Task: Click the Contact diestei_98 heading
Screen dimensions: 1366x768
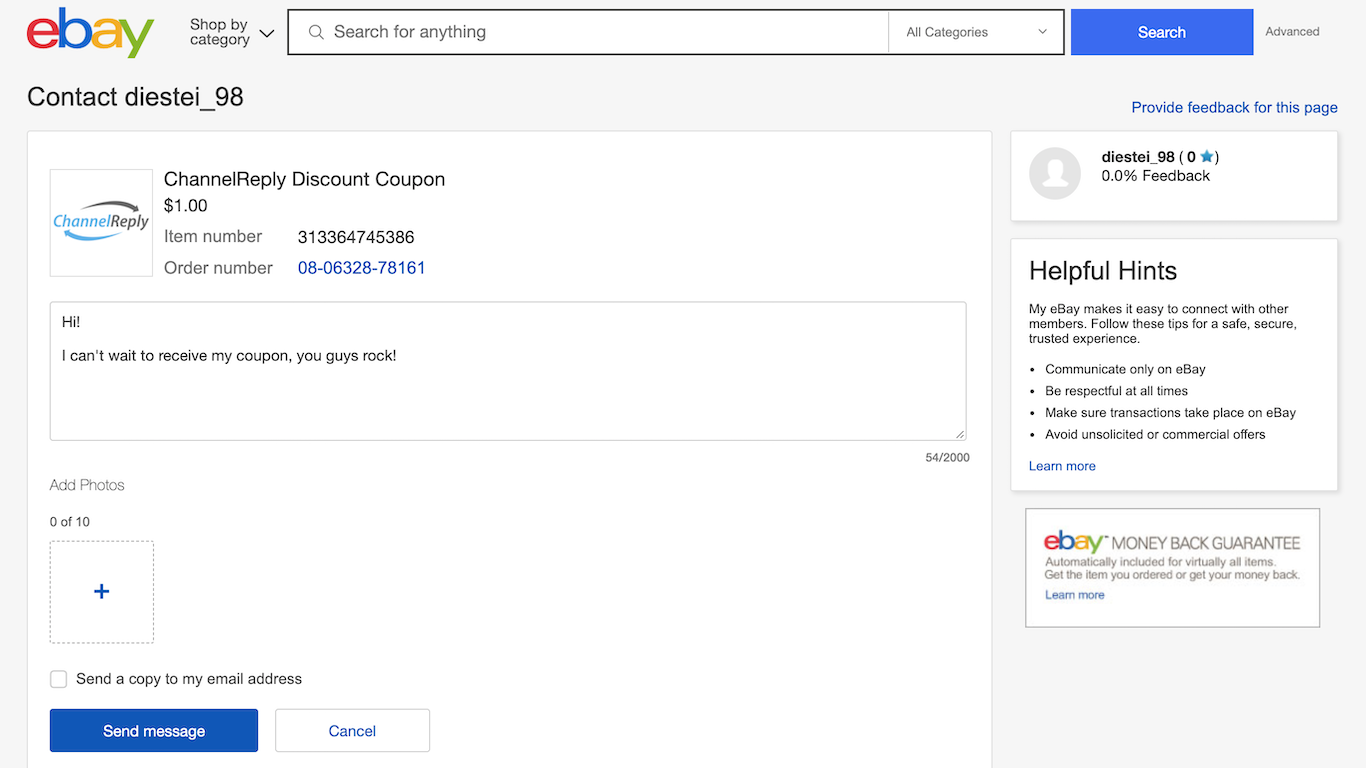Action: (x=135, y=97)
